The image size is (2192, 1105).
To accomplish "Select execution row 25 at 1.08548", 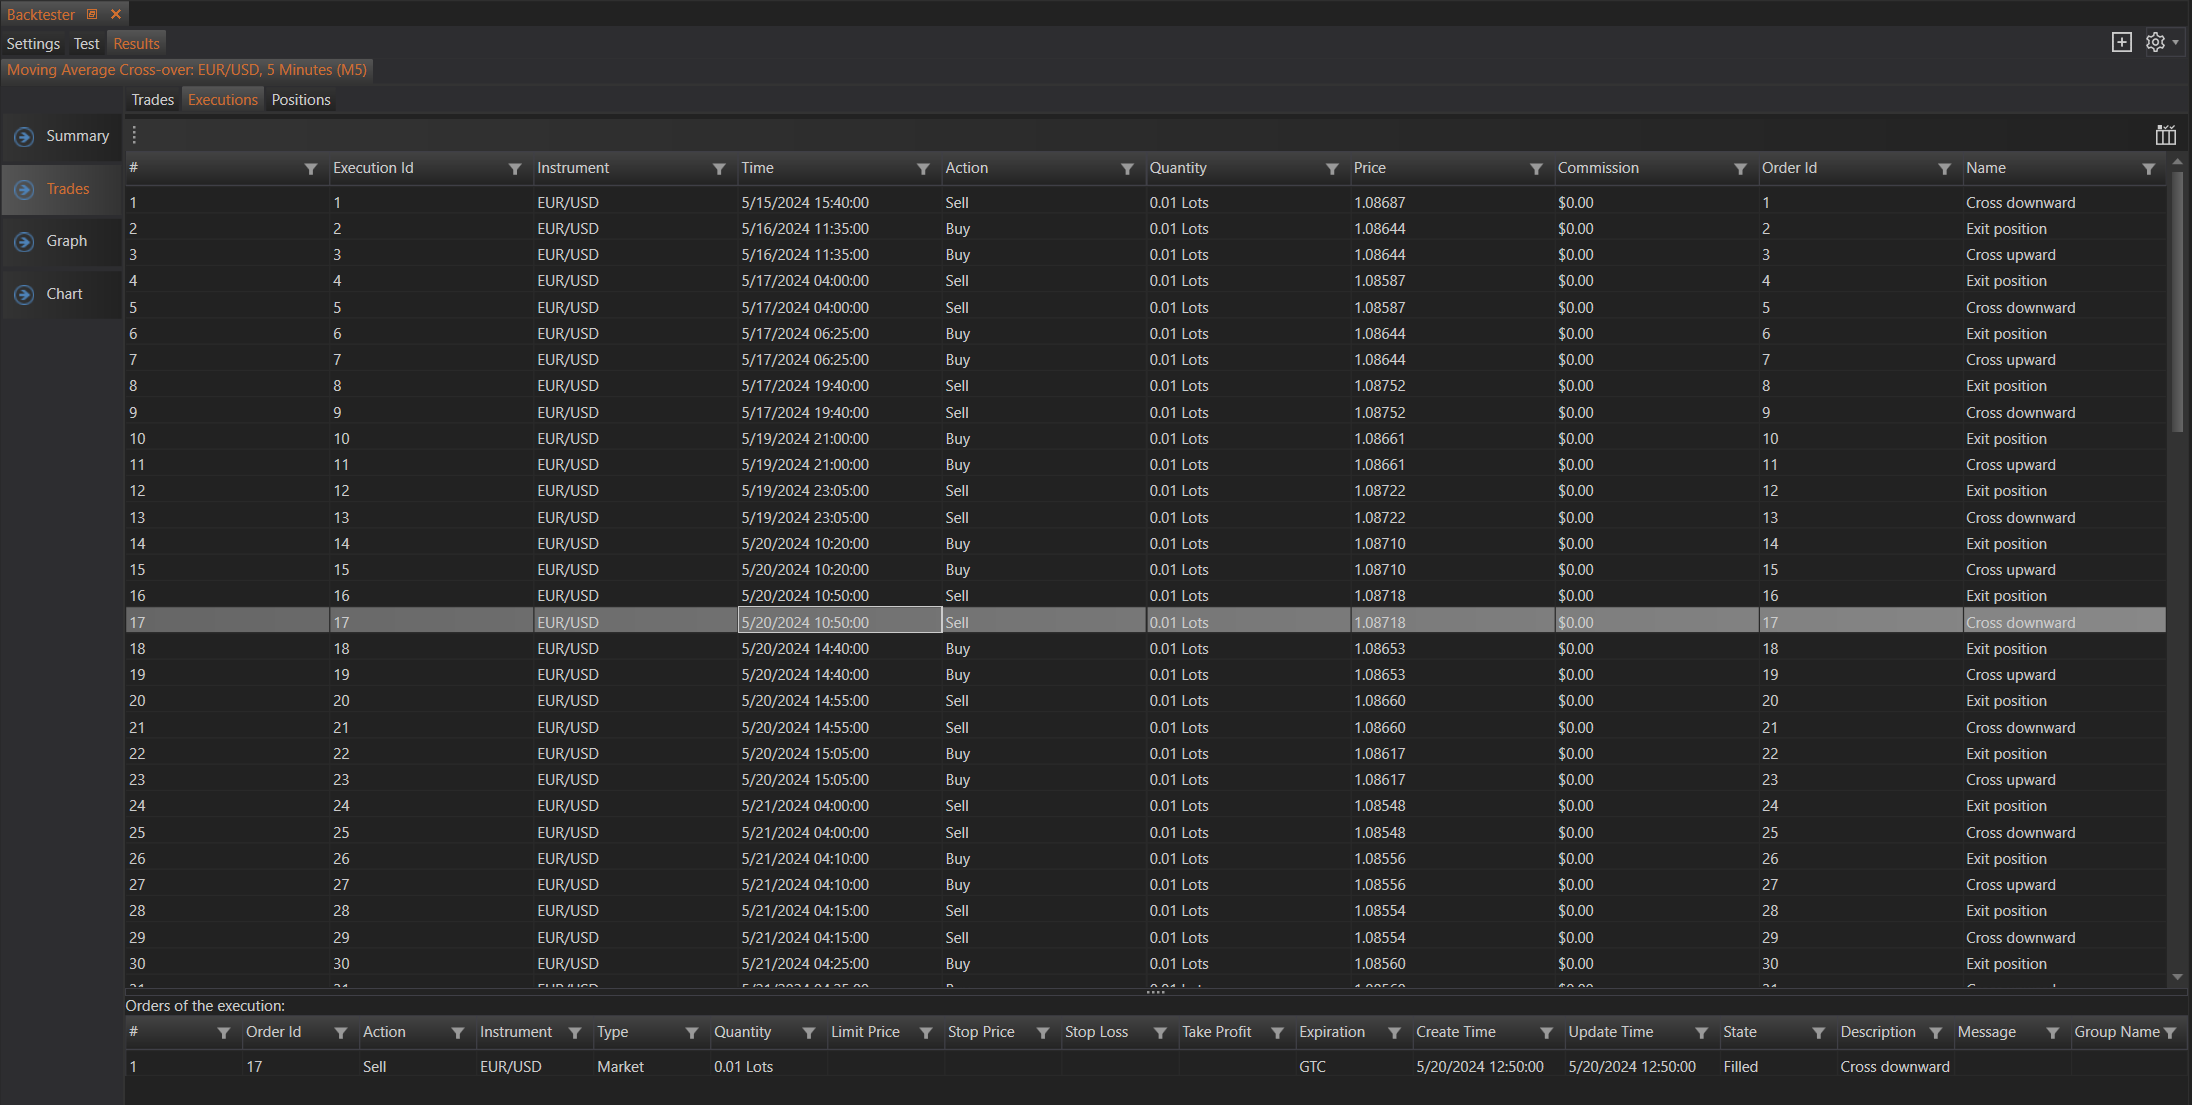I will click(x=1379, y=832).
